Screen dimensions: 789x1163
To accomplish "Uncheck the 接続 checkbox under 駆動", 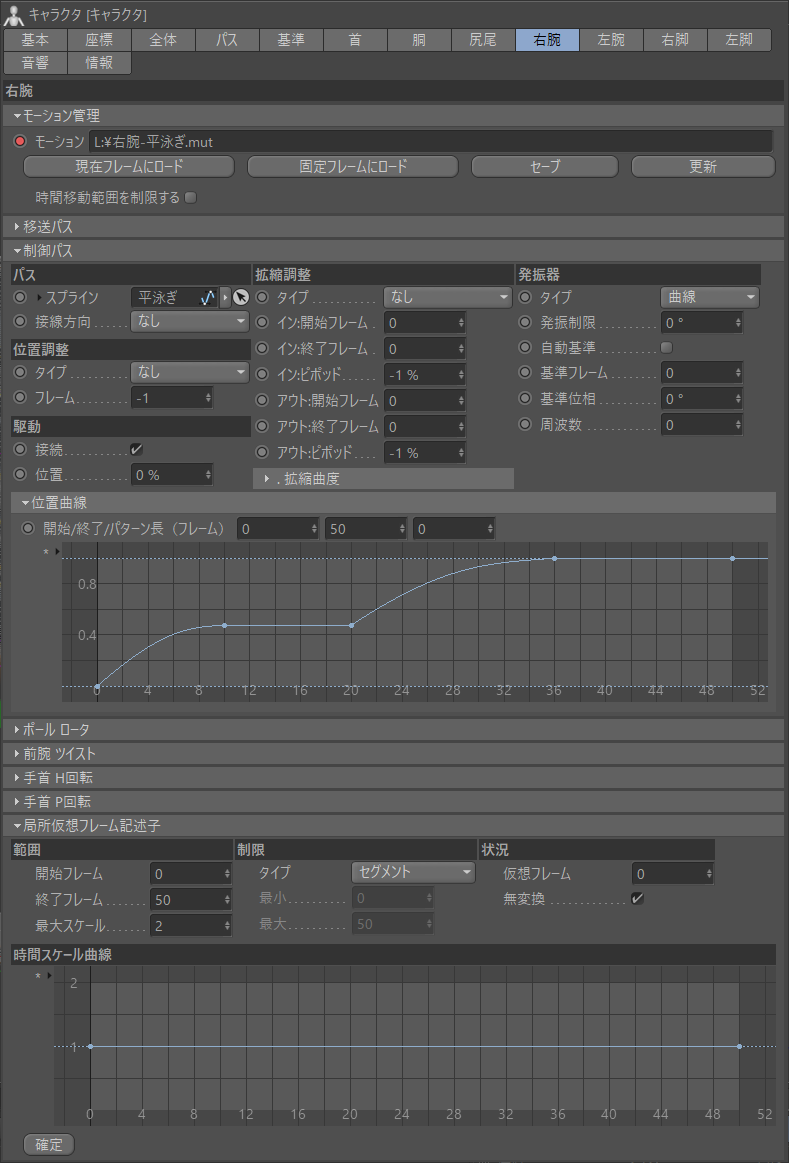I will [x=137, y=450].
